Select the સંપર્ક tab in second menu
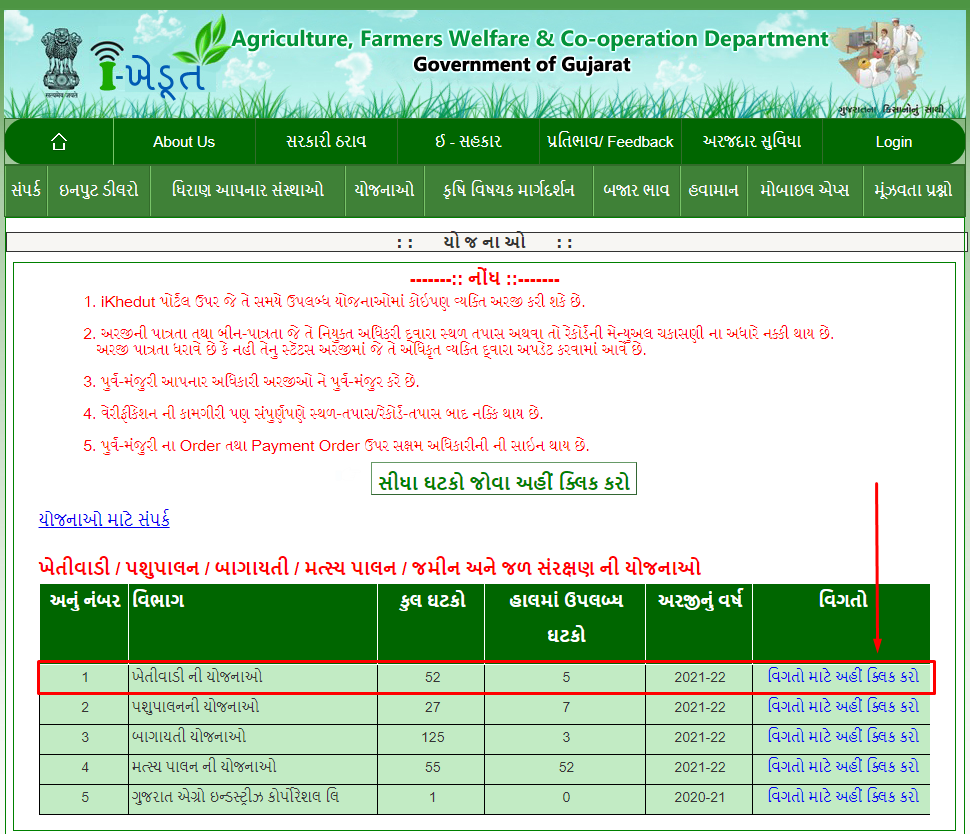Screen dimensions: 970x834 26,191
